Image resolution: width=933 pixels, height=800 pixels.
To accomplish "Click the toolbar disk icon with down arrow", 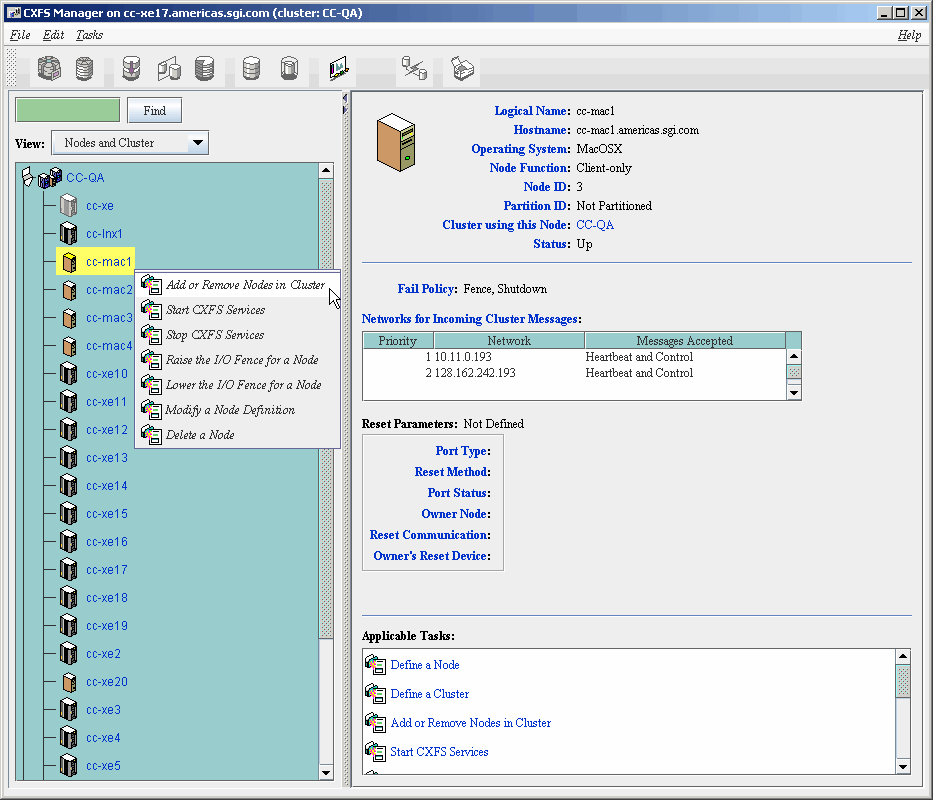I will (131, 69).
